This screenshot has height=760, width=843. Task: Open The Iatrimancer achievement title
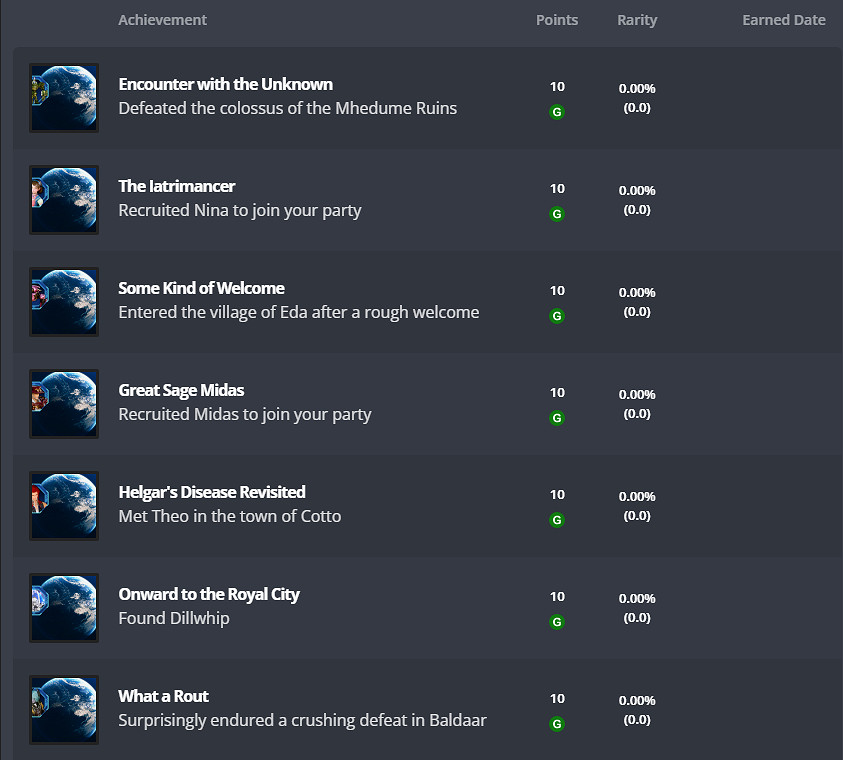pos(176,186)
